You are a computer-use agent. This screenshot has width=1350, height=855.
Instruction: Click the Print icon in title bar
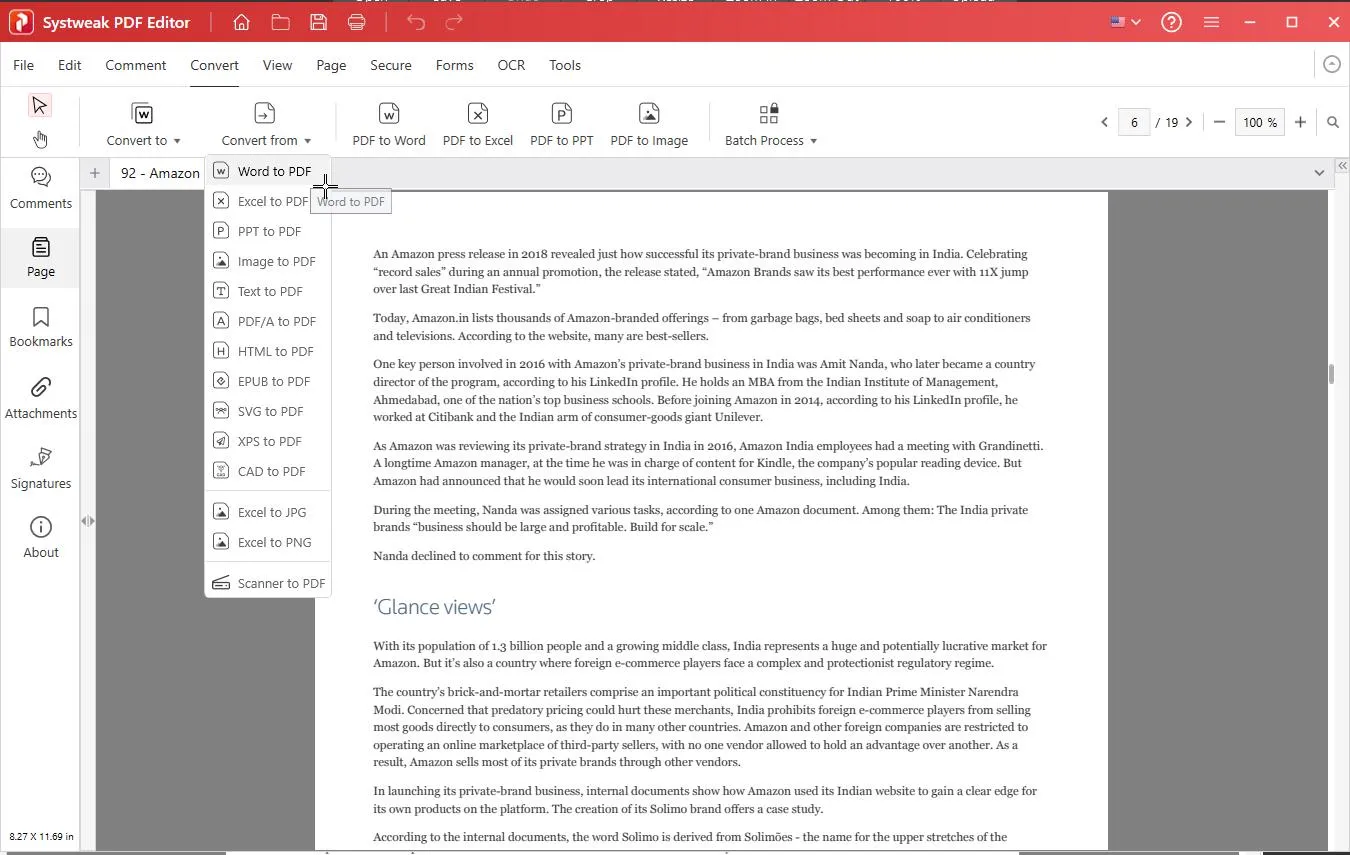click(356, 22)
